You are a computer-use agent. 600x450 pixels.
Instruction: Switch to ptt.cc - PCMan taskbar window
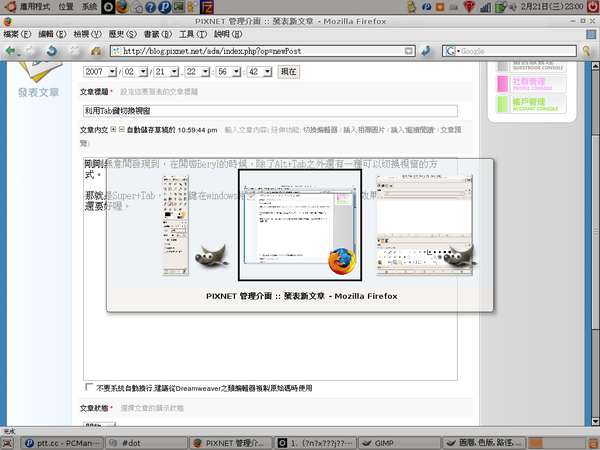(x=61, y=443)
